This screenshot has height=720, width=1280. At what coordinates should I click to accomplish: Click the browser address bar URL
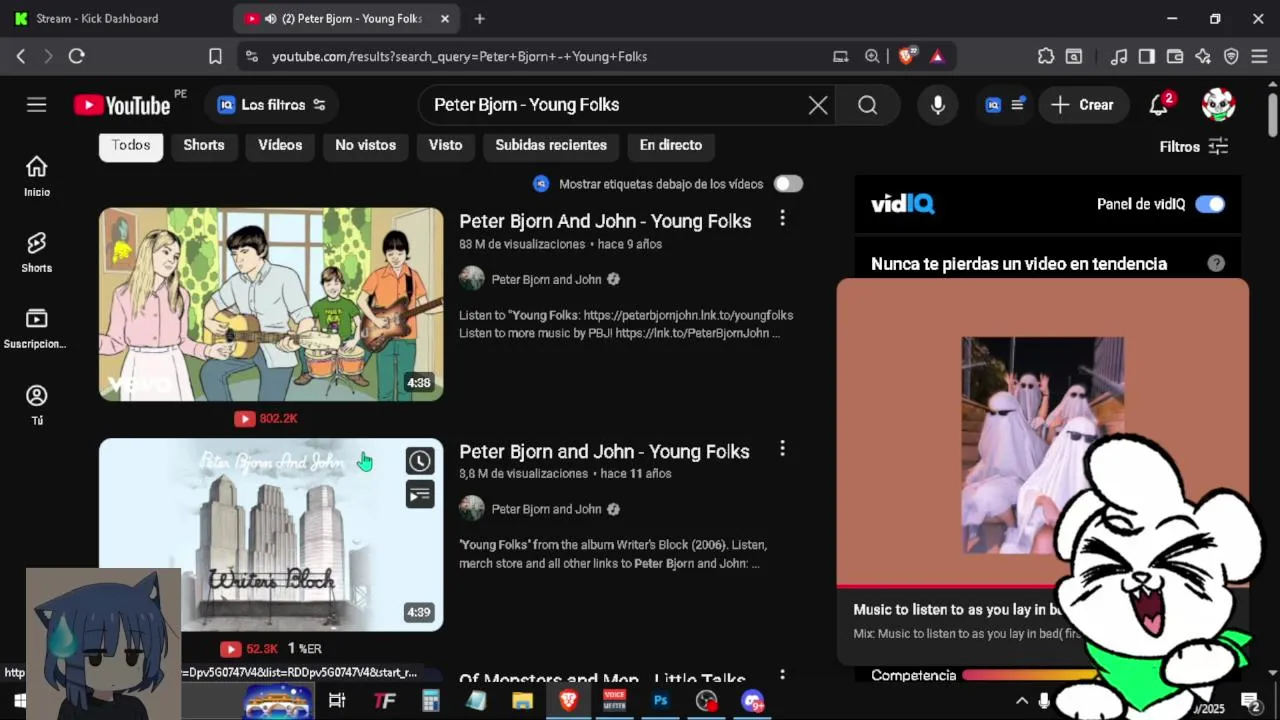(x=459, y=56)
